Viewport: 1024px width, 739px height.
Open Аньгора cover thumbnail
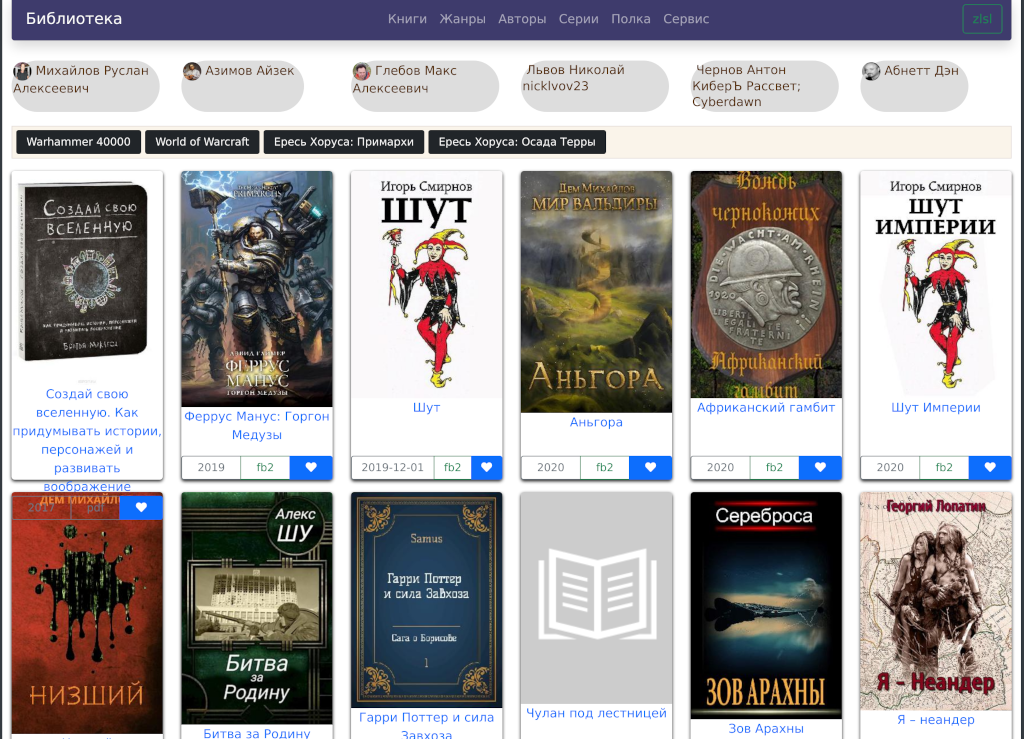[596, 292]
